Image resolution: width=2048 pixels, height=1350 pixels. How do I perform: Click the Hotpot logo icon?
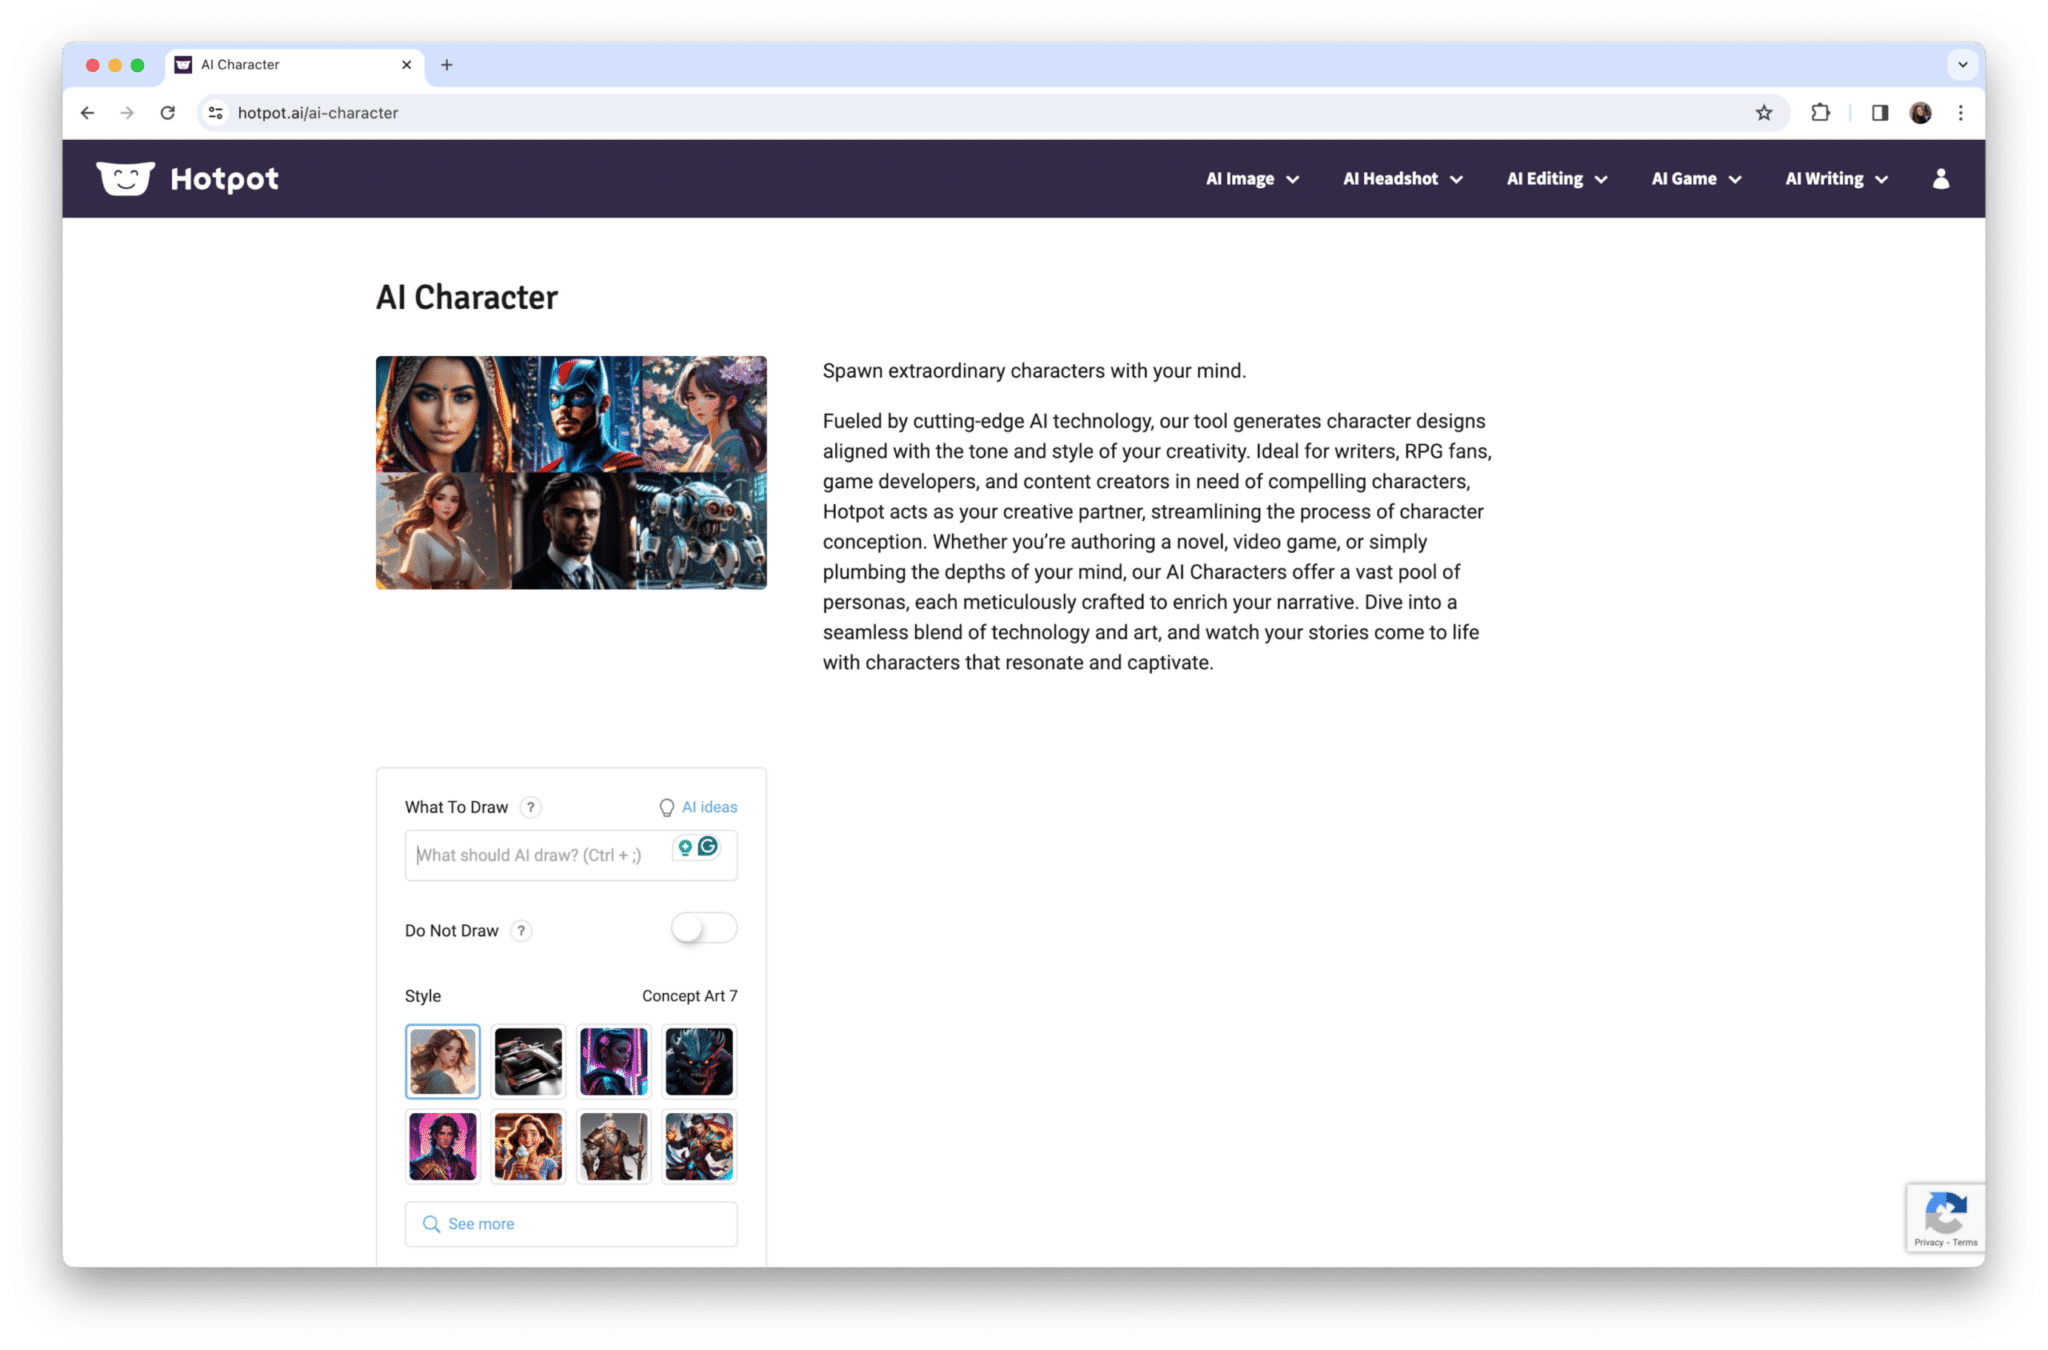coord(125,178)
